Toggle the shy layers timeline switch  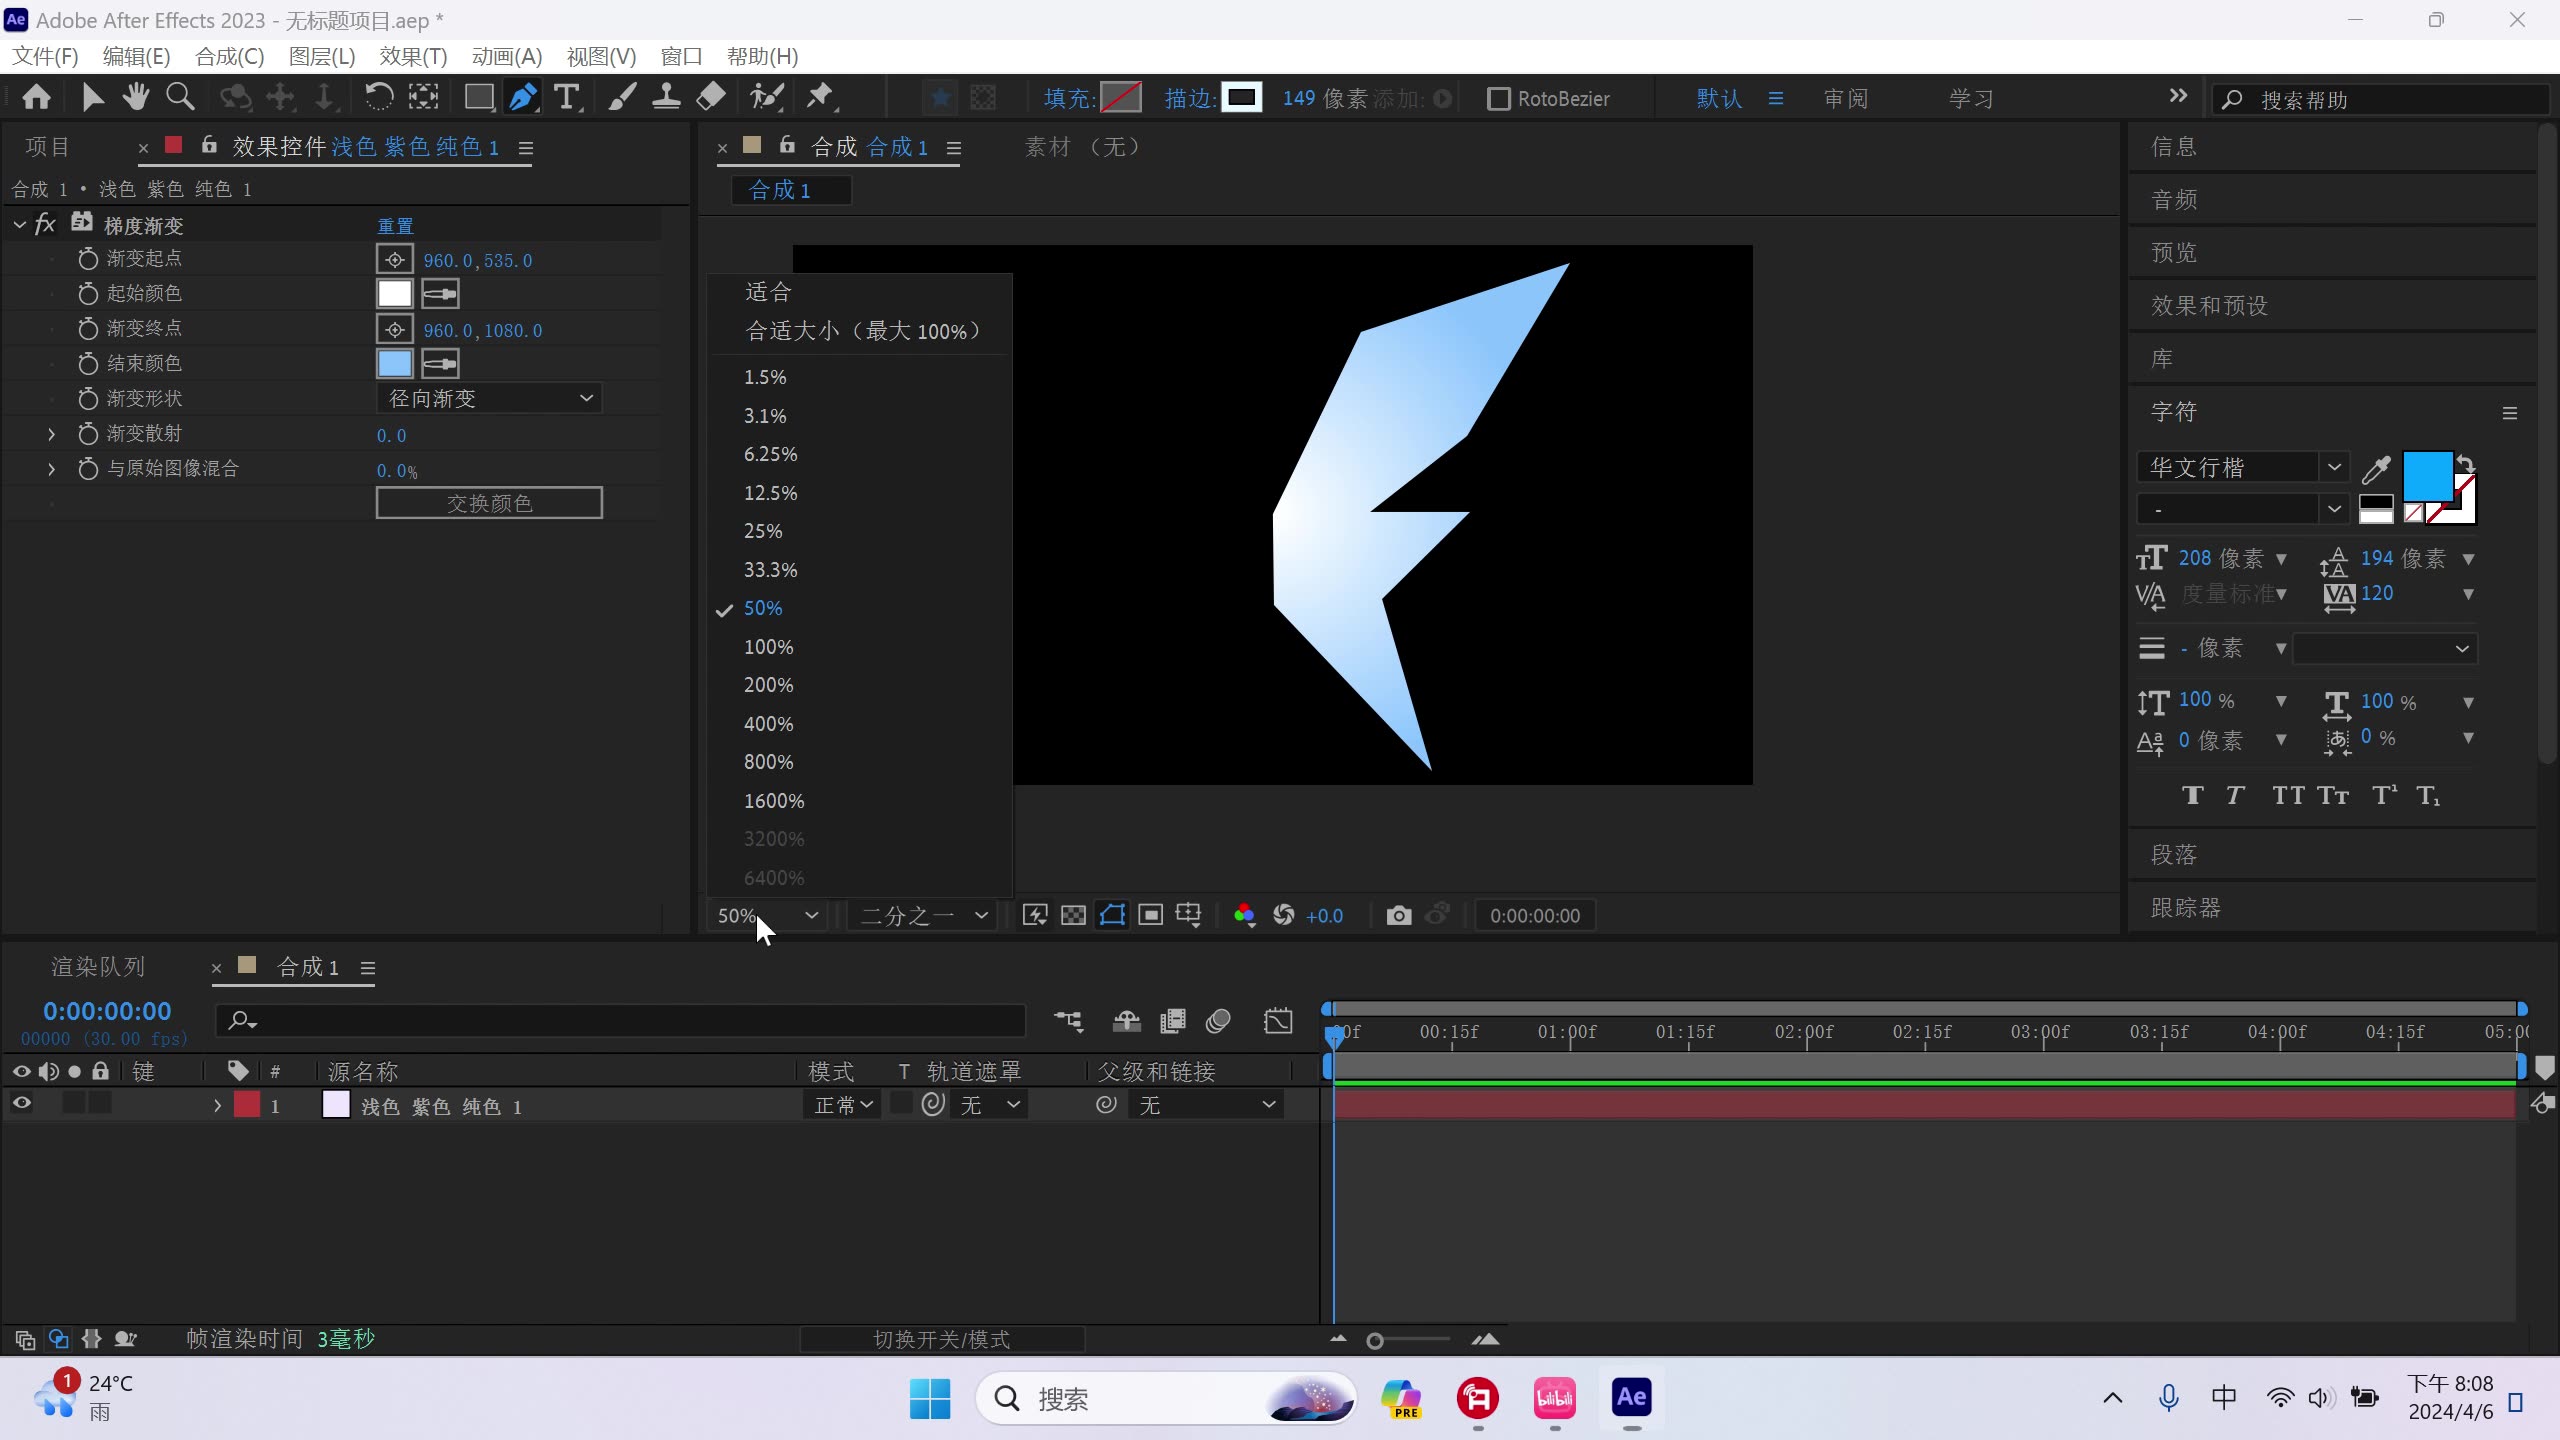pos(1127,1021)
